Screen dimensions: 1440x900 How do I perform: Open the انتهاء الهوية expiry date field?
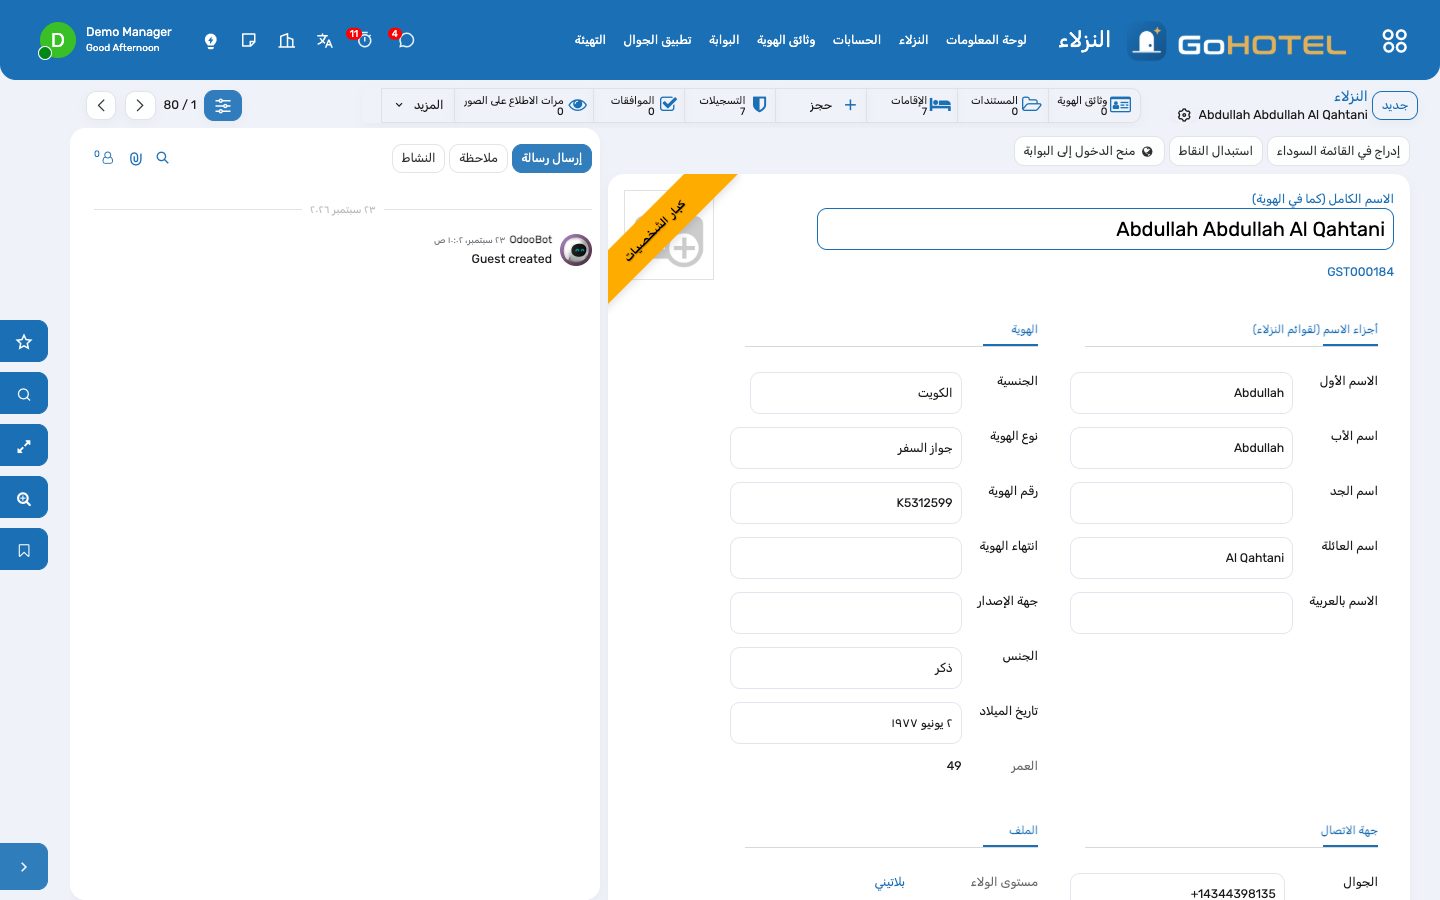point(846,558)
